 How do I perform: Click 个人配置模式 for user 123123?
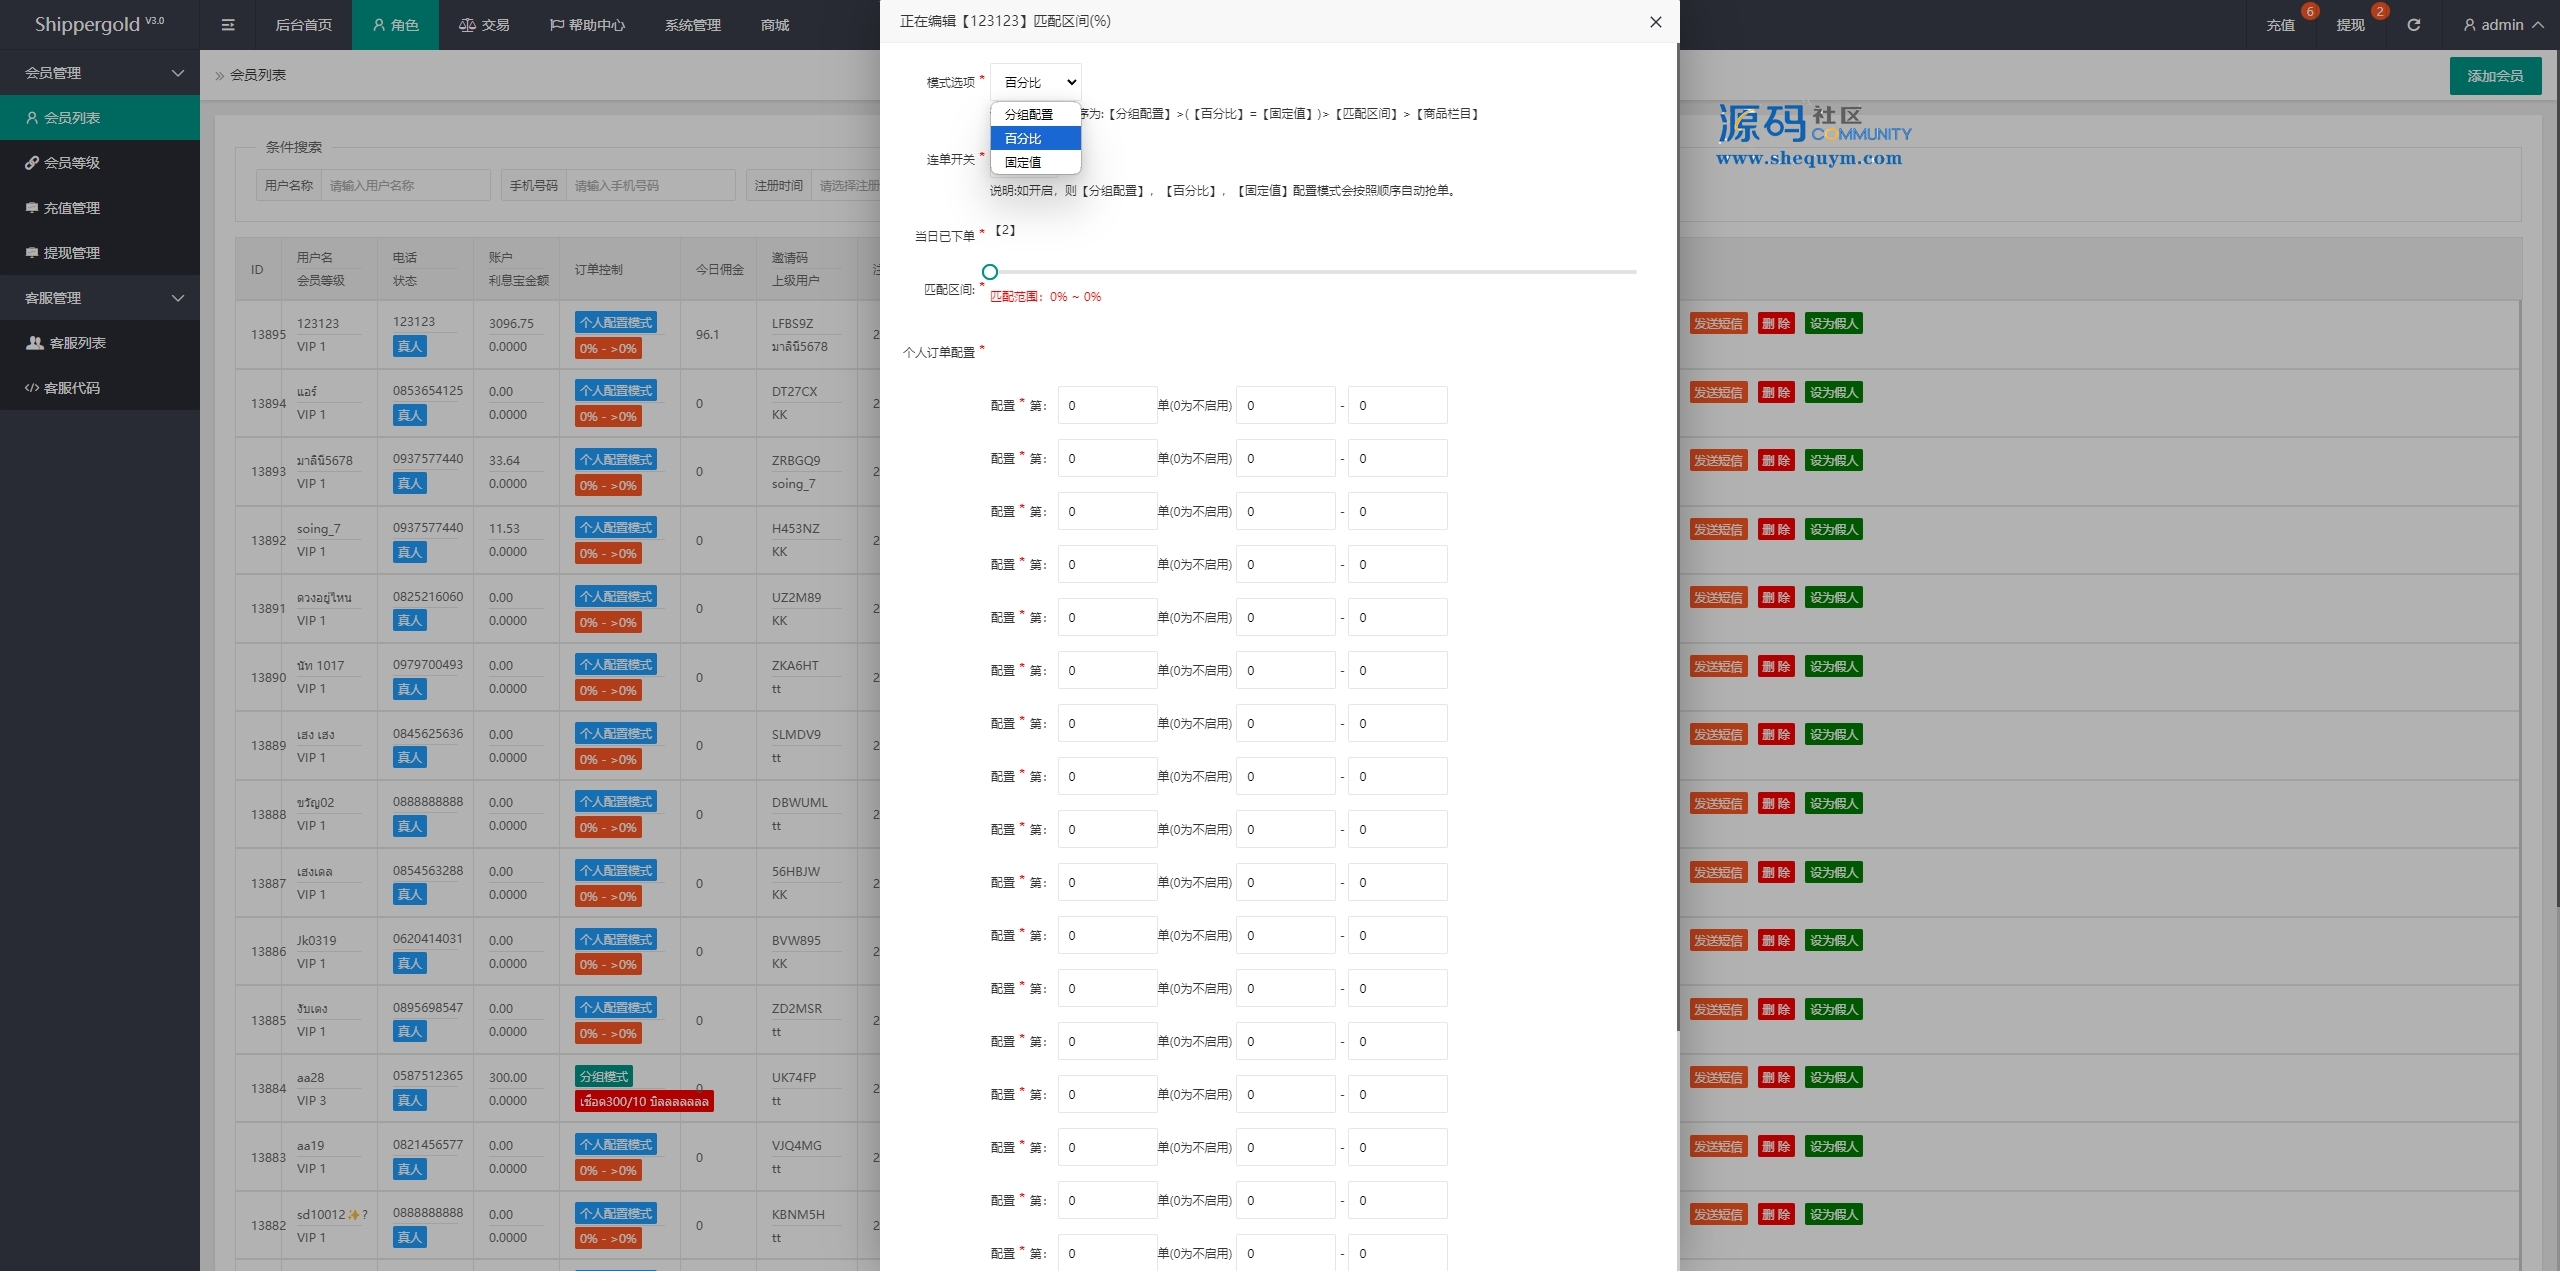pos(616,323)
